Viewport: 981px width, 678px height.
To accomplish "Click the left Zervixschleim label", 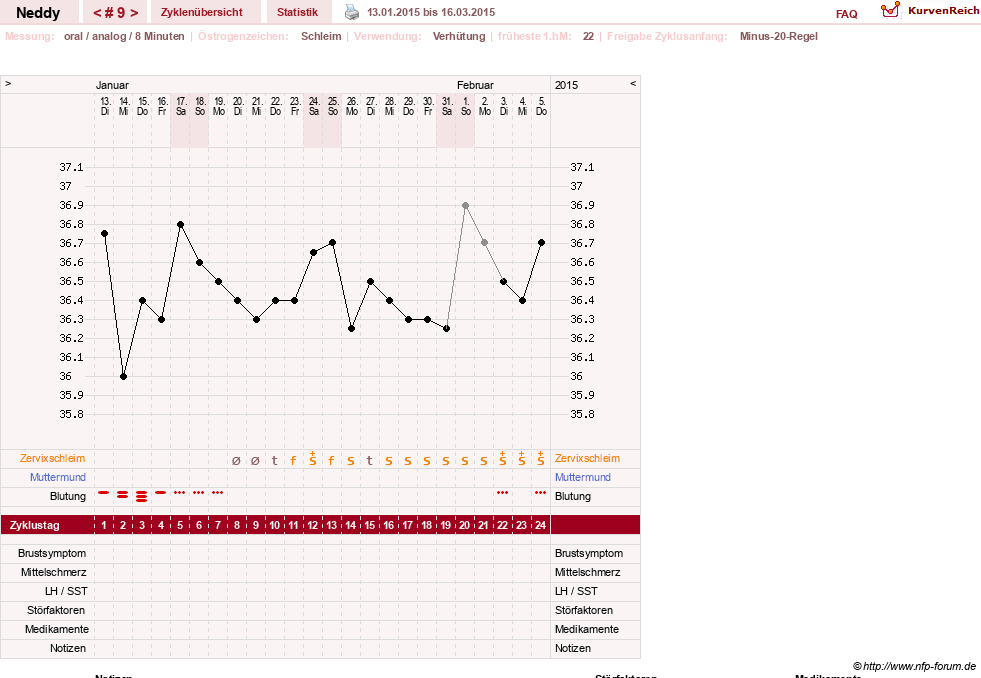I will tap(53, 458).
